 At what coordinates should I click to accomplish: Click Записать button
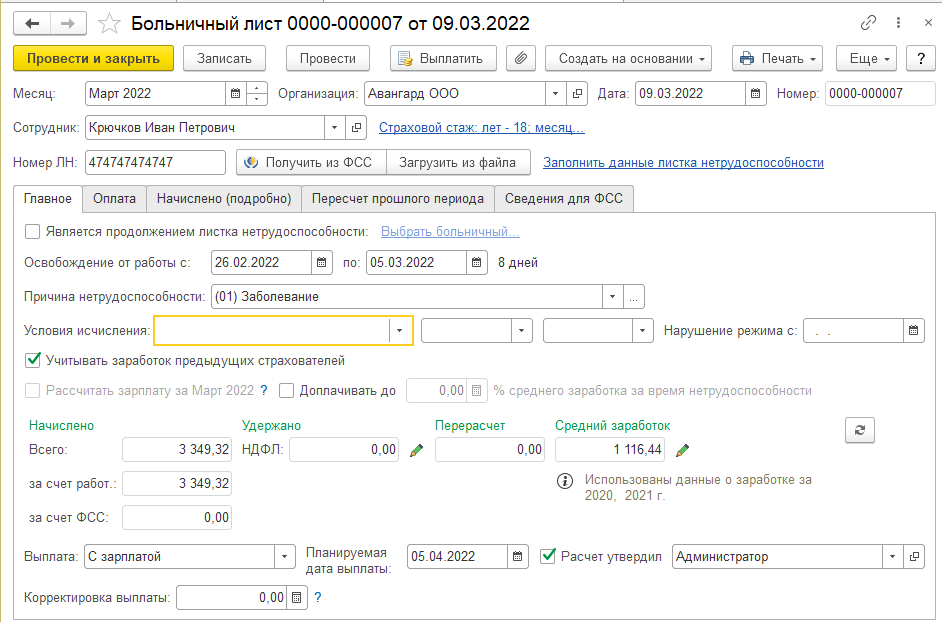224,58
